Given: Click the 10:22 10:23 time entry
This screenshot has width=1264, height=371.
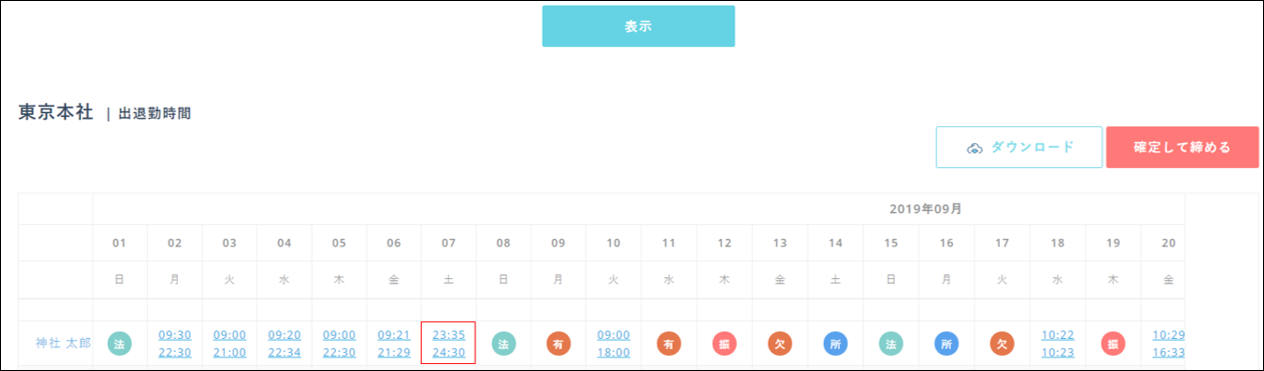Looking at the screenshot, I should point(1058,344).
